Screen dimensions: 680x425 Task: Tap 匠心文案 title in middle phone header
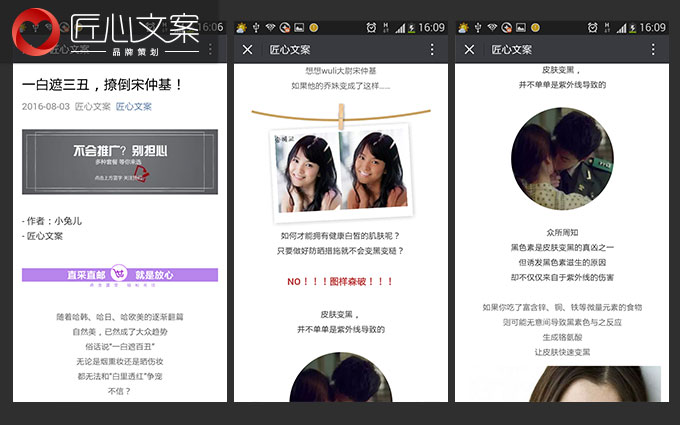point(290,49)
